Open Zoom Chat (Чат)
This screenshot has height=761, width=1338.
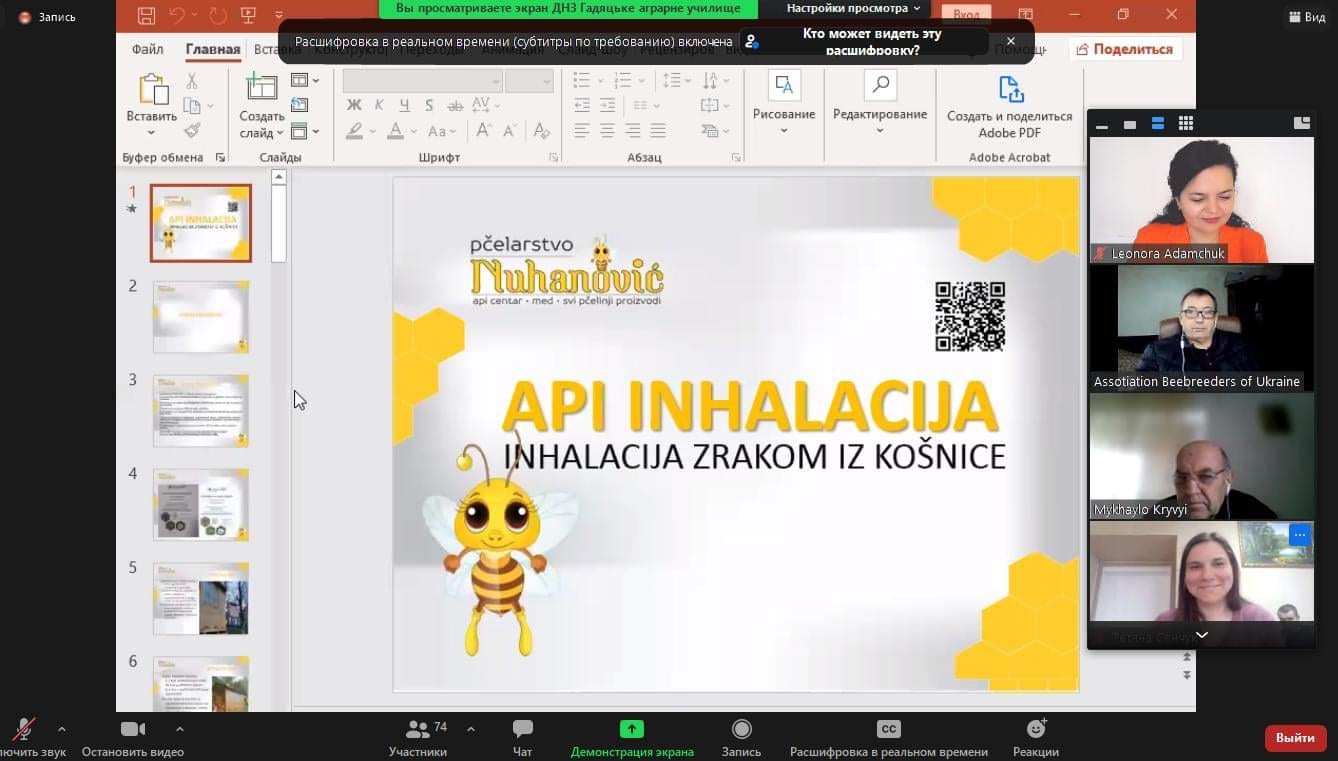(x=522, y=737)
